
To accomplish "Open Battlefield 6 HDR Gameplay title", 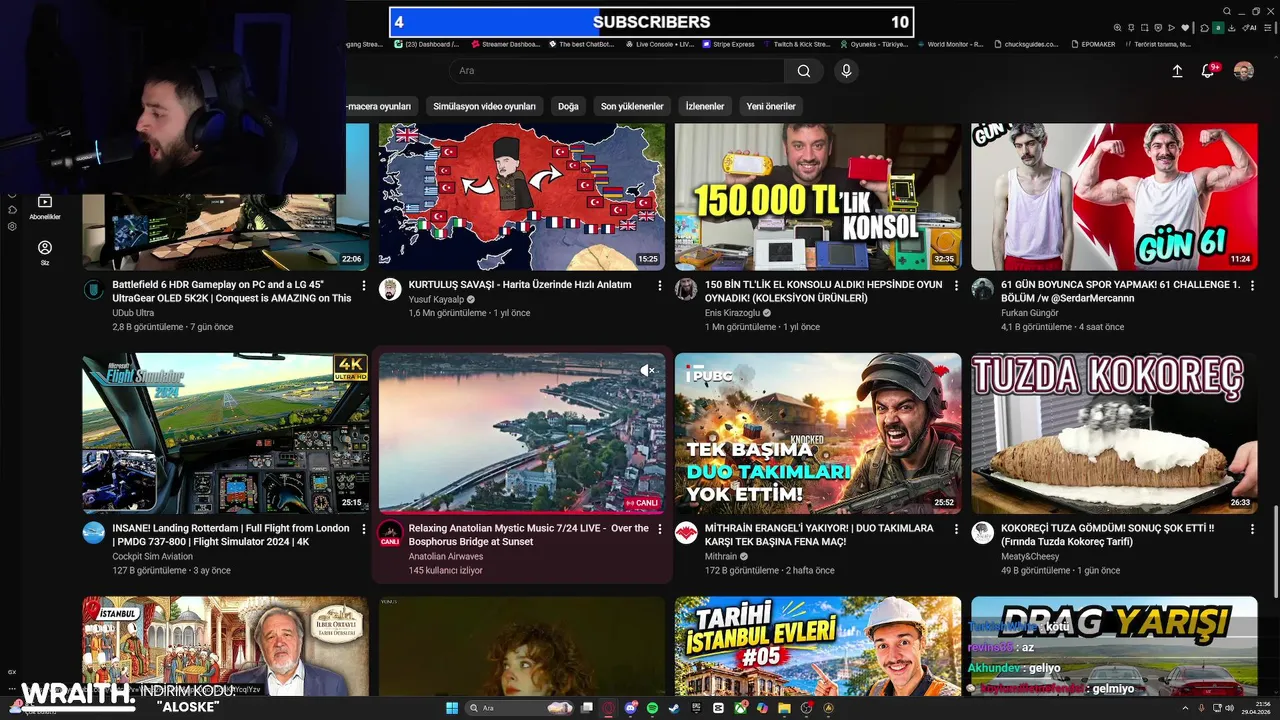I will [232, 291].
